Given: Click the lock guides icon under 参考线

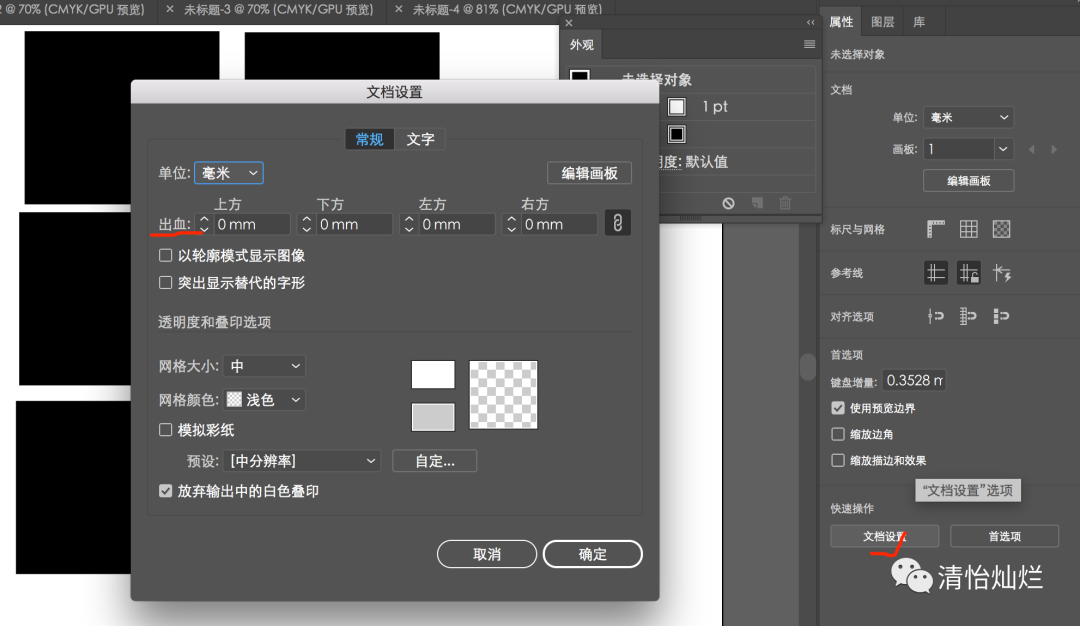Looking at the screenshot, I should 968,272.
